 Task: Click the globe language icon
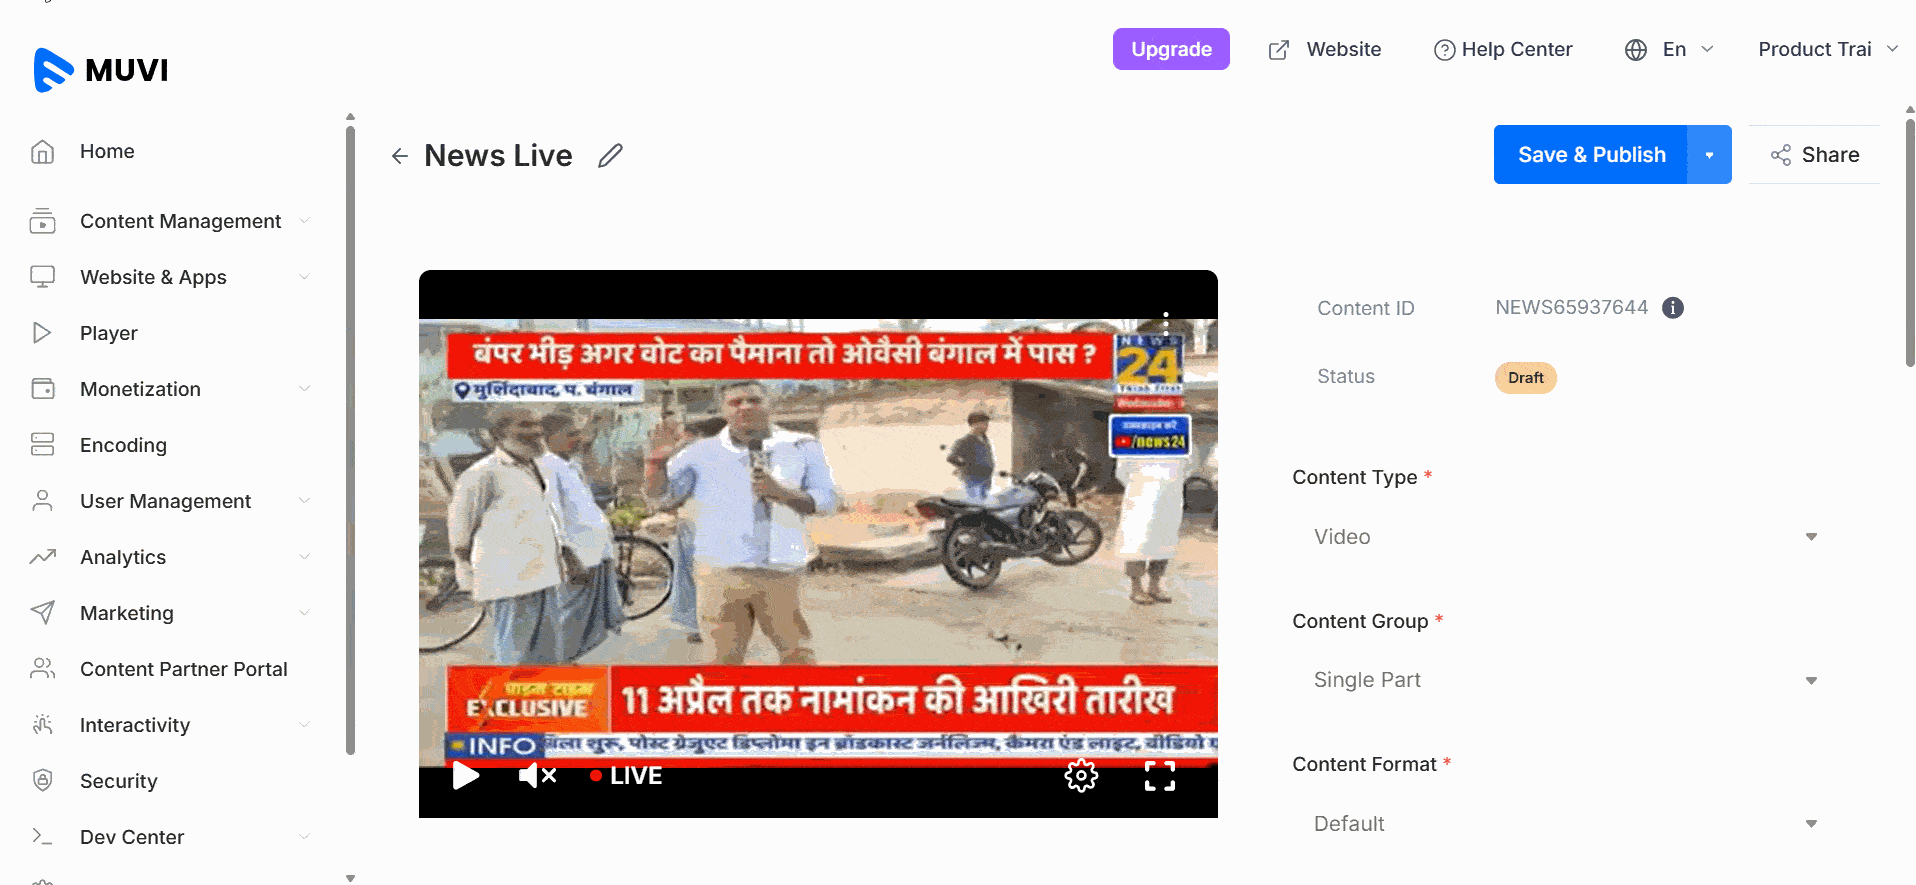click(x=1636, y=50)
